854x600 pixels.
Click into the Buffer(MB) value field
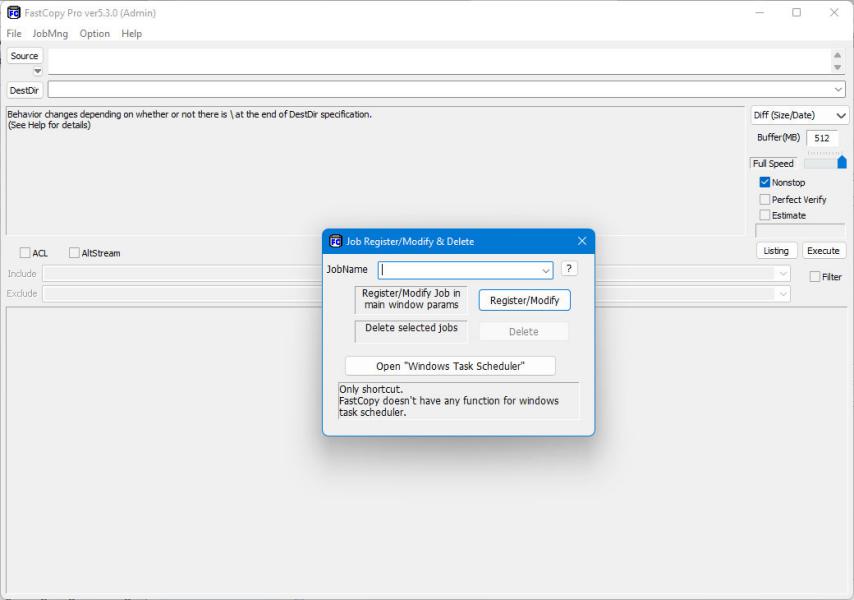coord(822,138)
